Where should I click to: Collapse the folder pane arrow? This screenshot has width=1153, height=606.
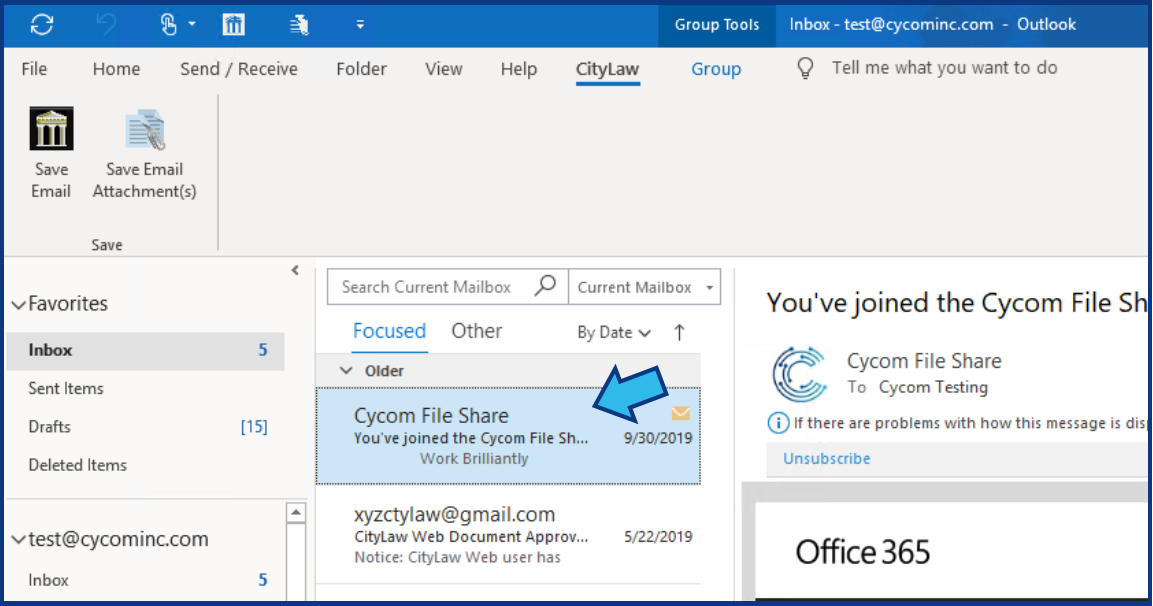click(295, 271)
